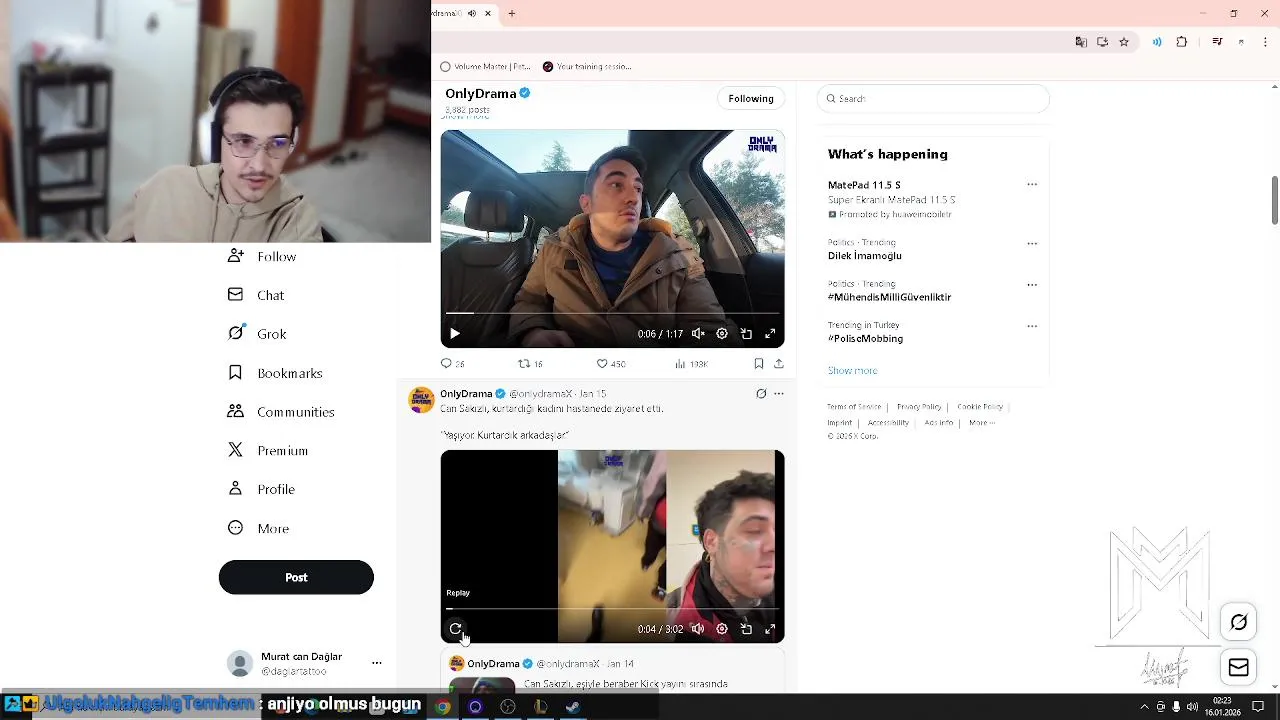Expand the first video to fullscreen
Screen dimensions: 1280x720
(770, 334)
